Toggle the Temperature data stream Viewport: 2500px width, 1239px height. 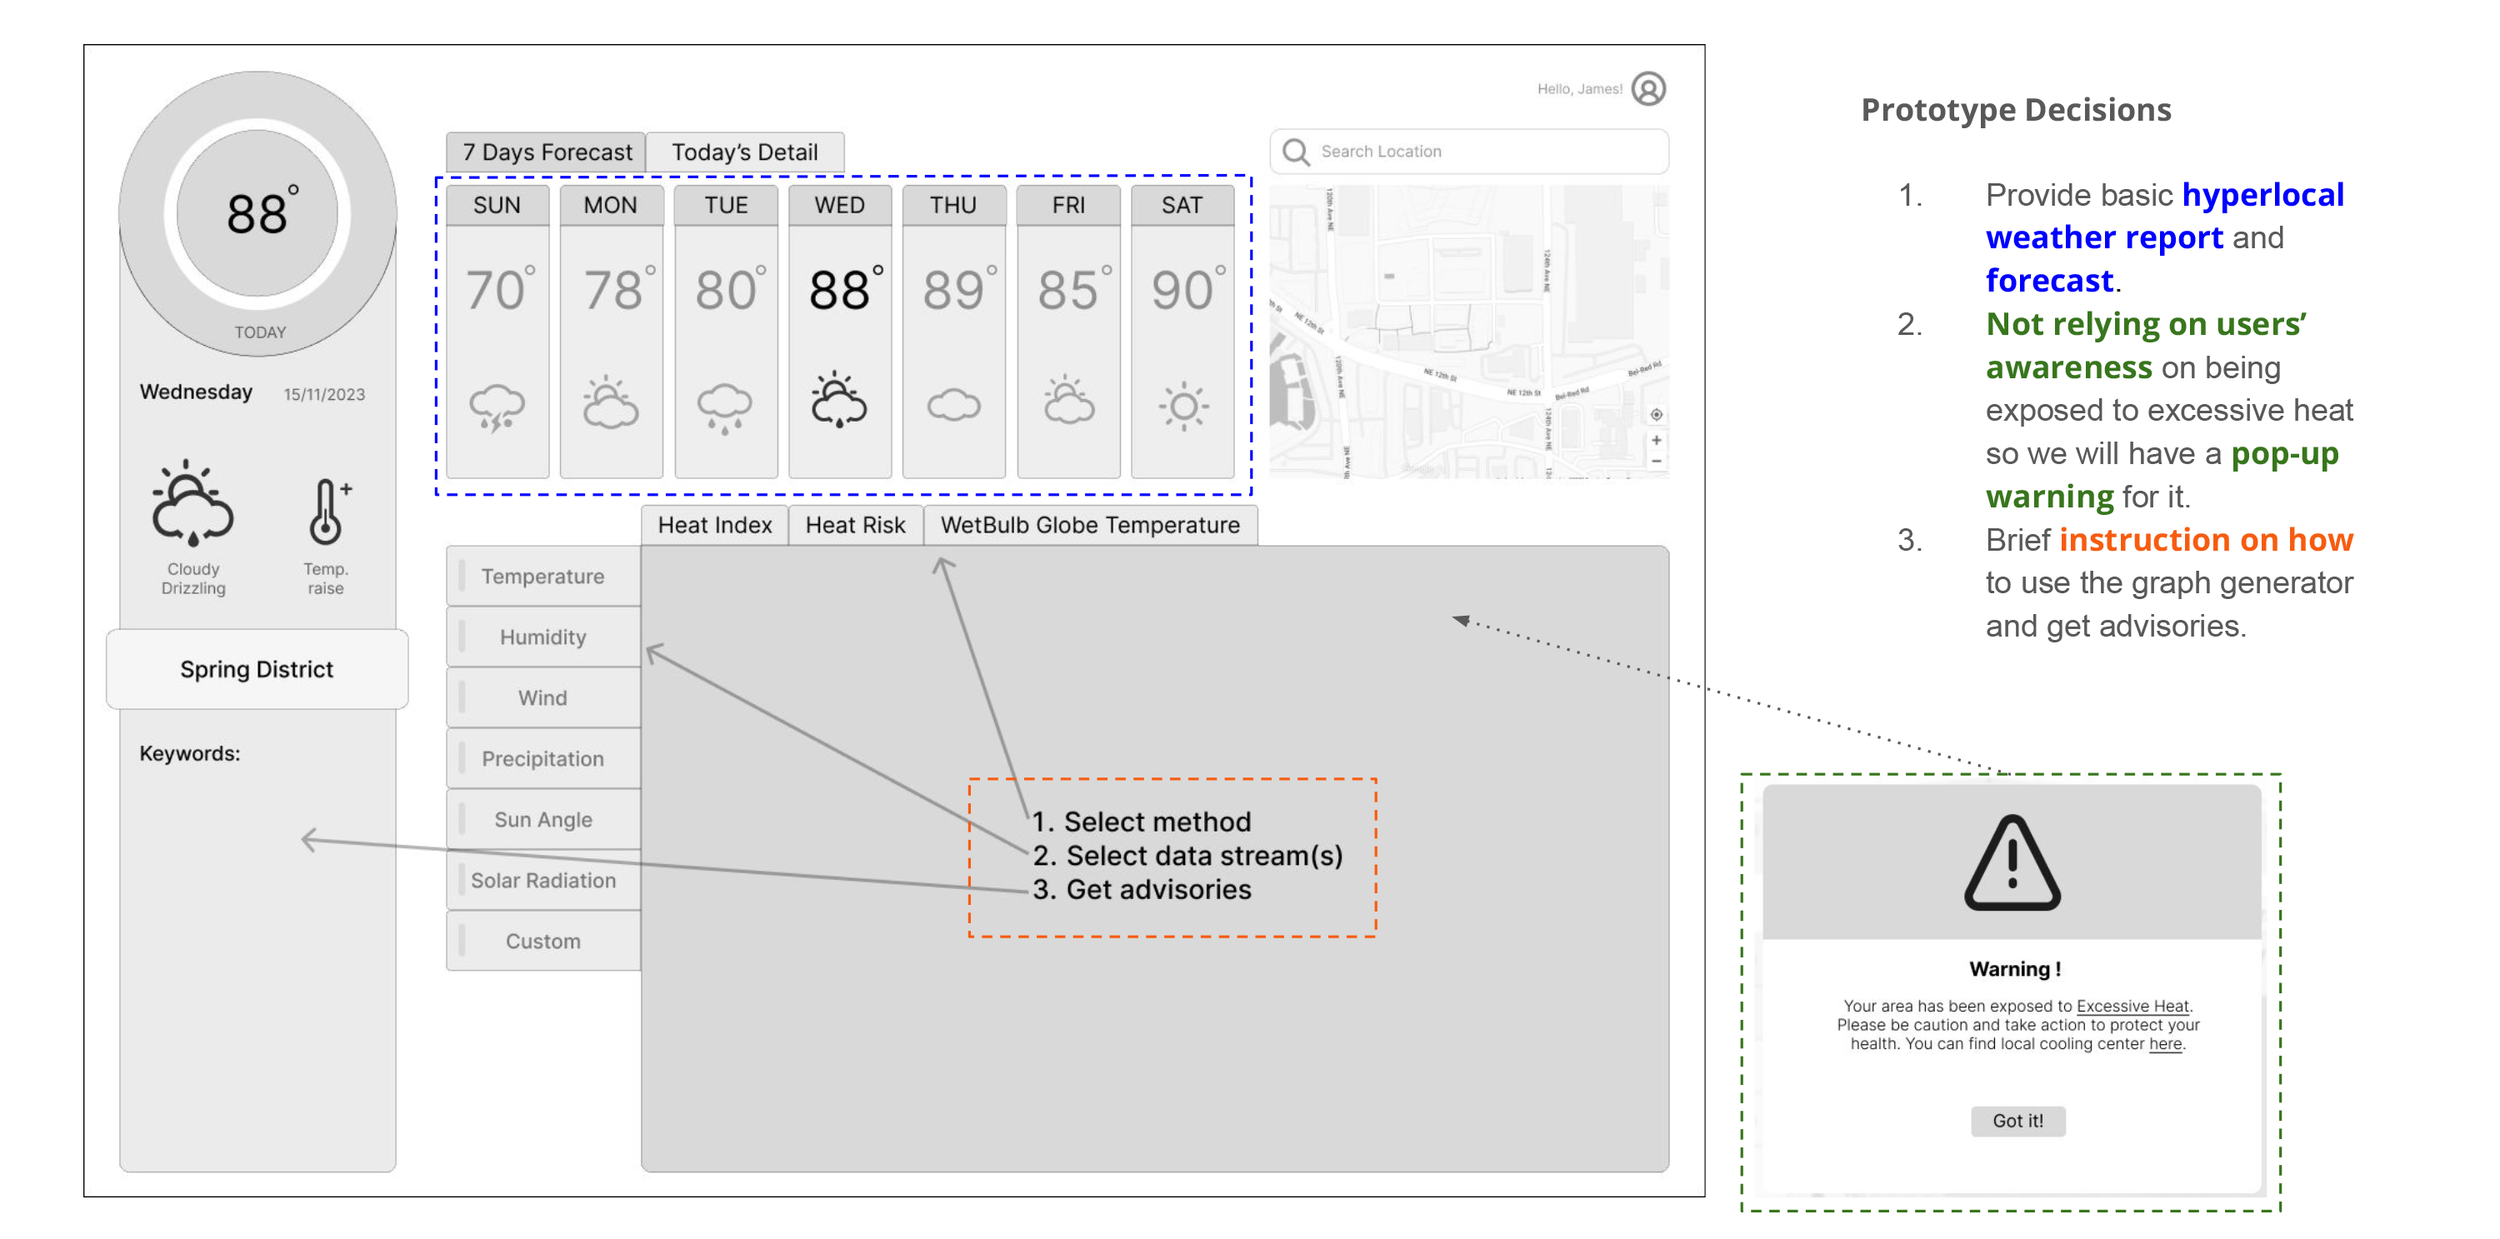click(x=542, y=576)
